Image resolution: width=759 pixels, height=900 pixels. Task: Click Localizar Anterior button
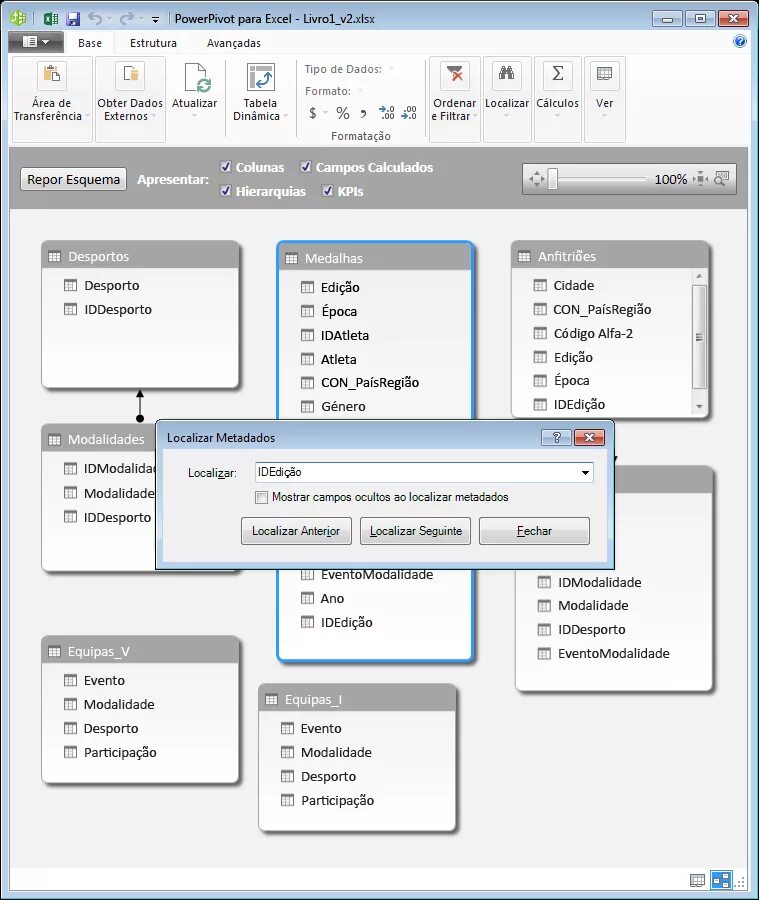(x=296, y=531)
